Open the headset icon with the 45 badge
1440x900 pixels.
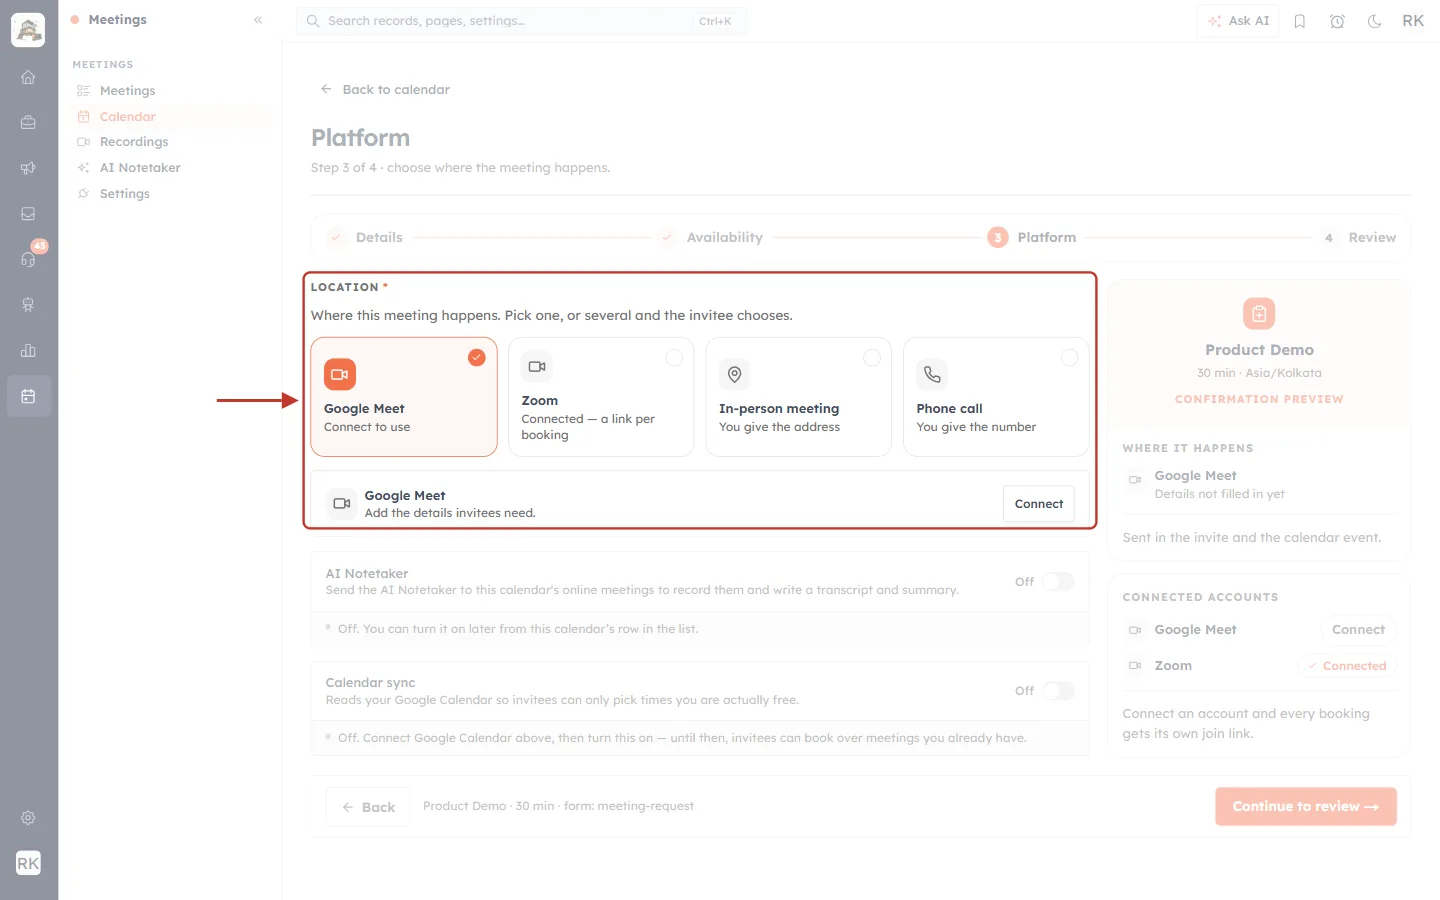28,259
